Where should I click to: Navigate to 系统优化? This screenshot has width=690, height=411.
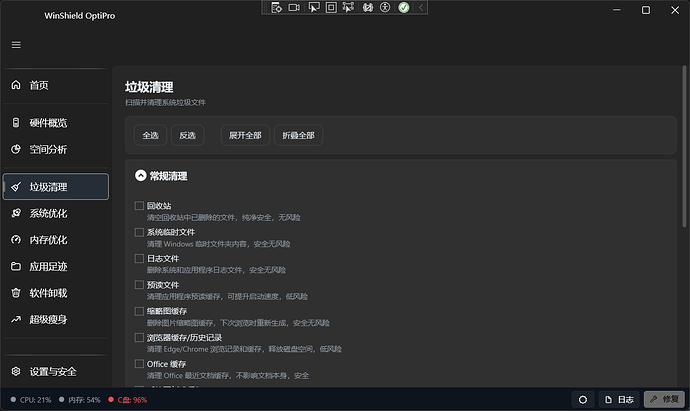point(55,213)
